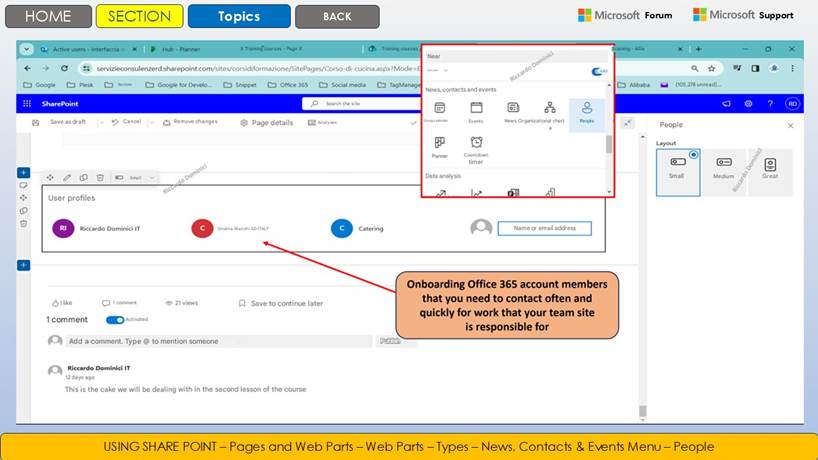This screenshot has height=460, width=818.
Task: Click the page vertical scrollbar thumb
Action: [643, 410]
